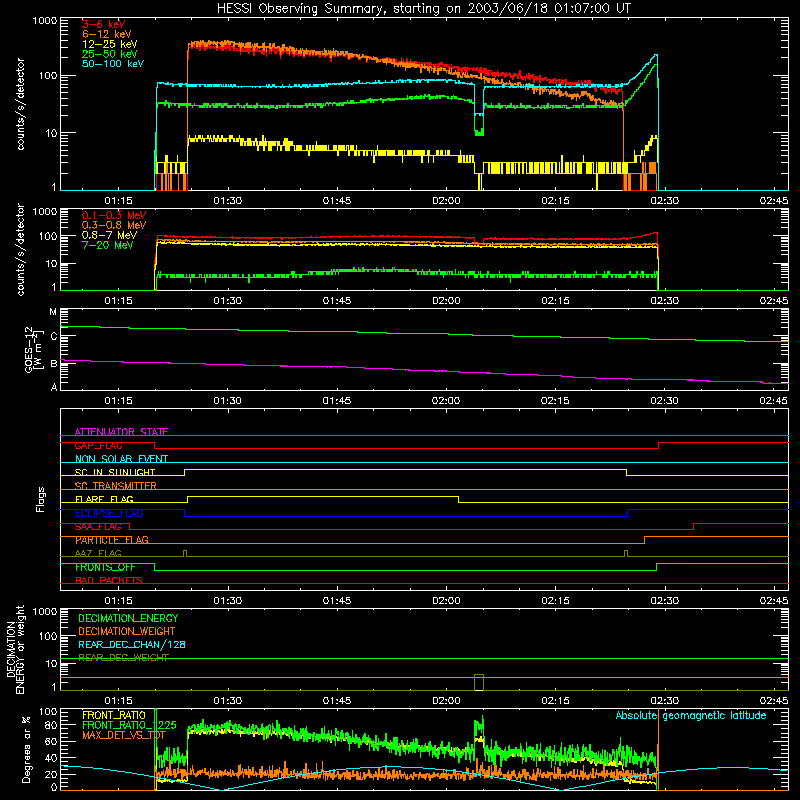This screenshot has width=800, height=800.
Task: Click the 02:30 tick under the MeV panel
Action: 664,301
